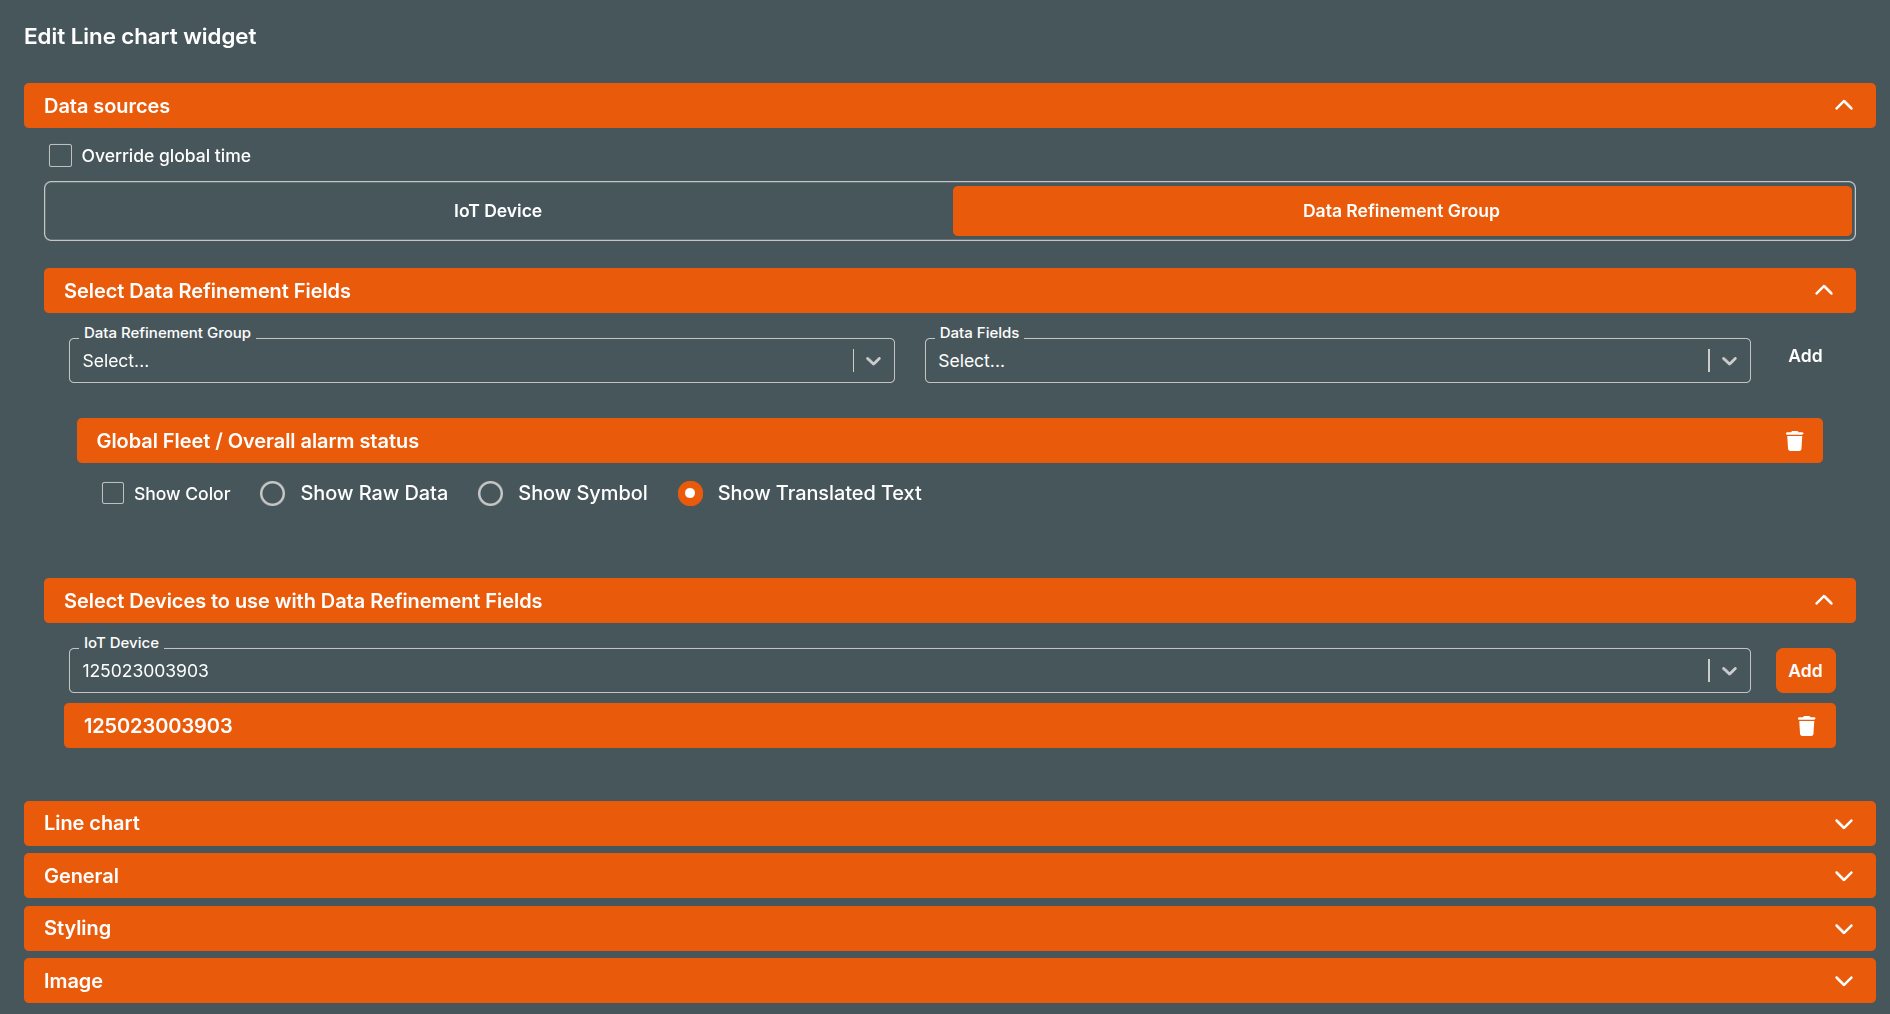Click Add next to Data Fields
Screen dimensions: 1890x1014
click(1805, 356)
